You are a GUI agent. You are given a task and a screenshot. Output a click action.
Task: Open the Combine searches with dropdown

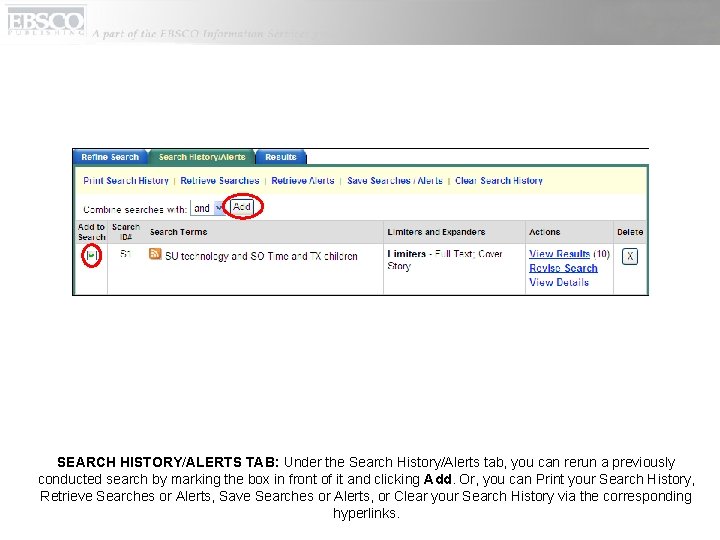click(x=208, y=208)
